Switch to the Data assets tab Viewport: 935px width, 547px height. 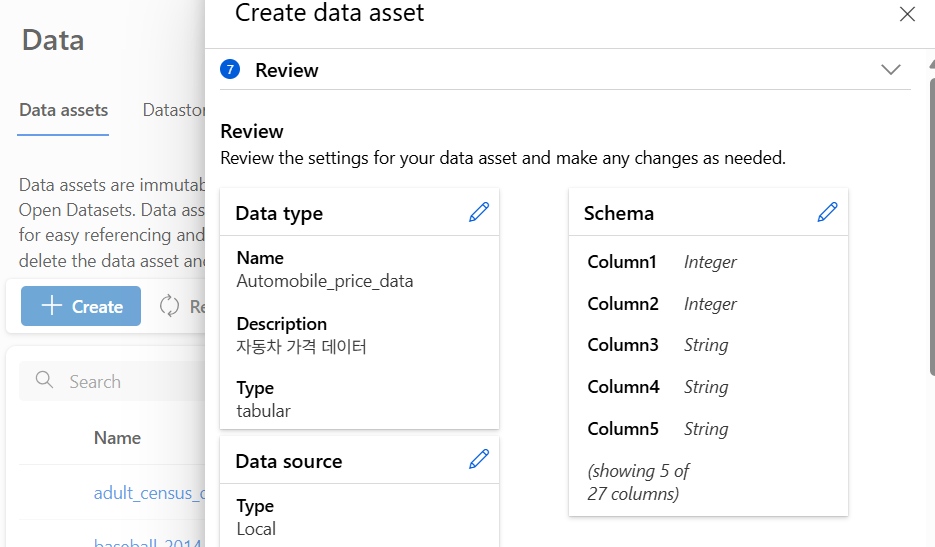point(64,110)
